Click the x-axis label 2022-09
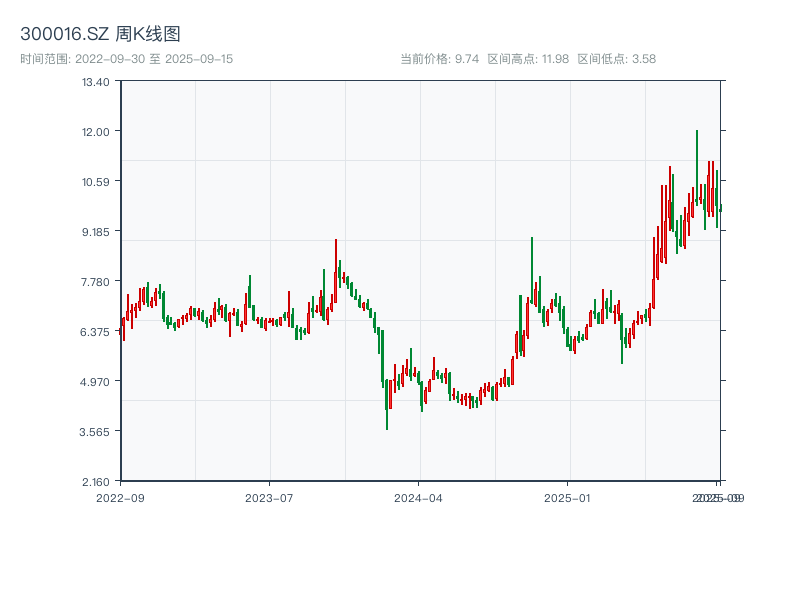Screen dimensions: 800x600 120,498
